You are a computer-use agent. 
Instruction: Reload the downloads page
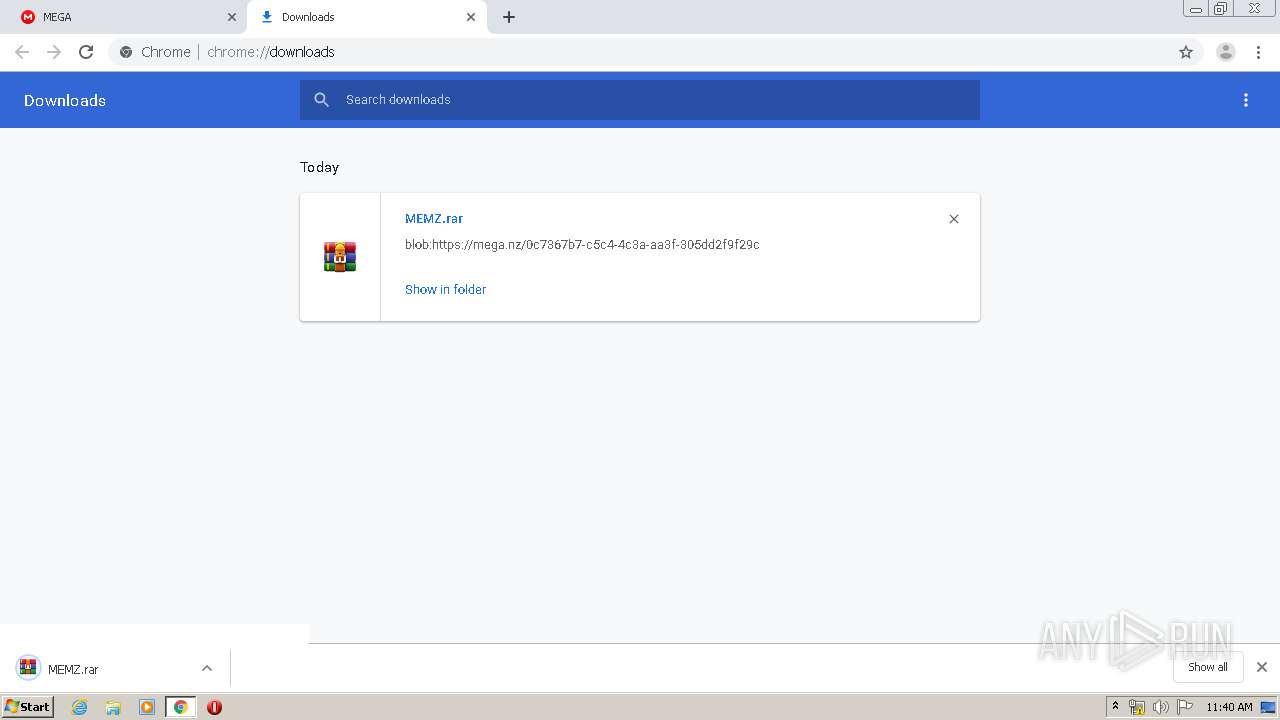86,52
